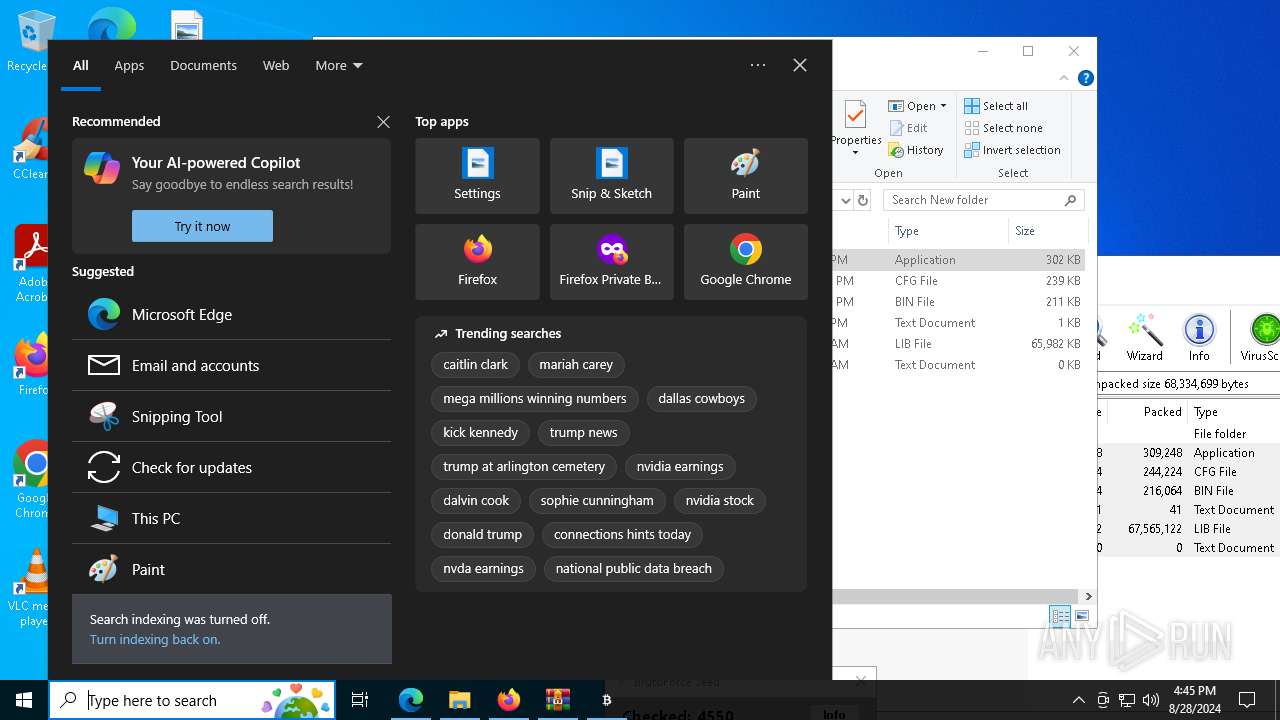This screenshot has height=720, width=1280.
Task: Switch to Apps search tab
Action: tap(129, 65)
